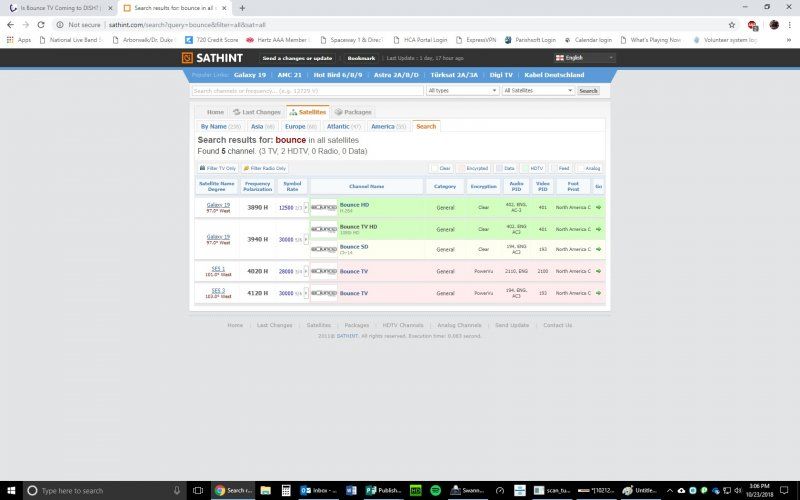Open the All Satellites dropdown
The height and width of the screenshot is (500, 800).
pyautogui.click(x=538, y=90)
